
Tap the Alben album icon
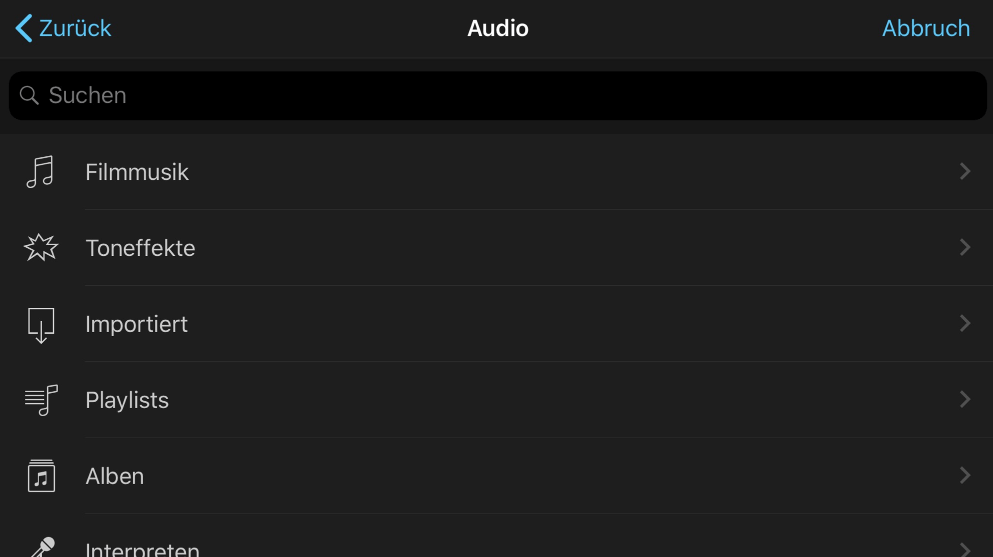[41, 476]
